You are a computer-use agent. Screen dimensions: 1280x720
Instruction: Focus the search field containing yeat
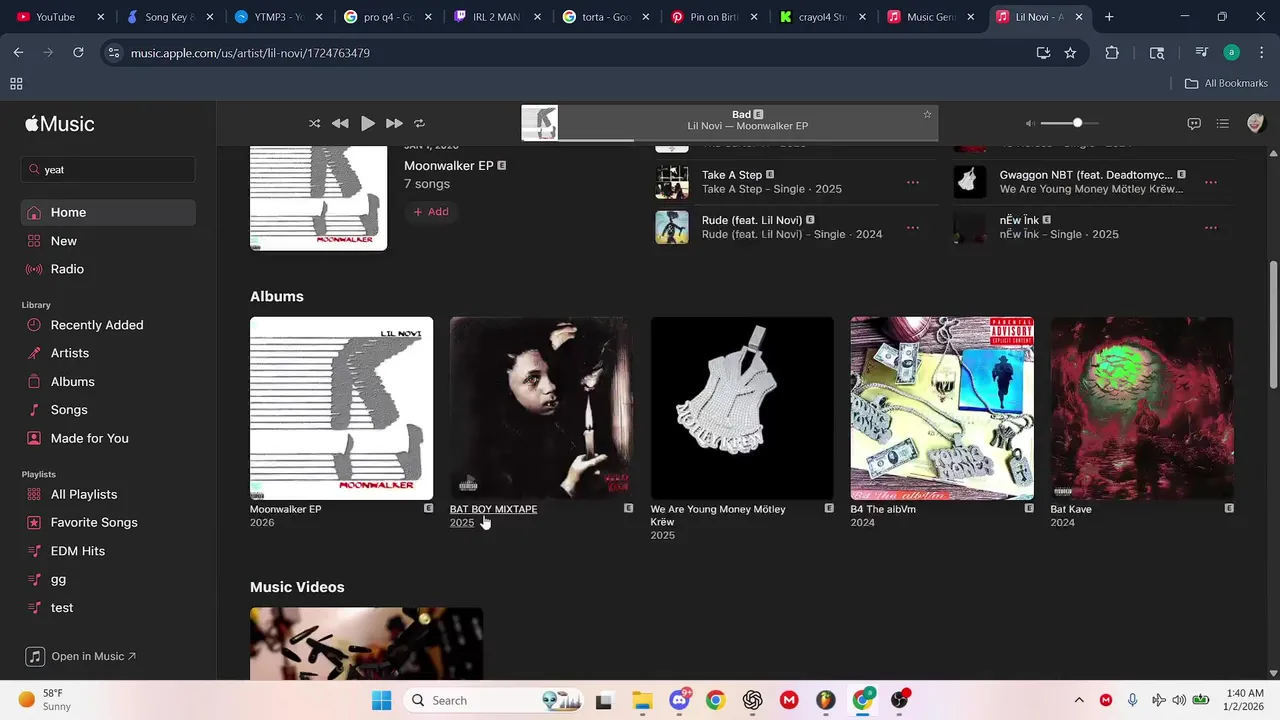(x=108, y=170)
